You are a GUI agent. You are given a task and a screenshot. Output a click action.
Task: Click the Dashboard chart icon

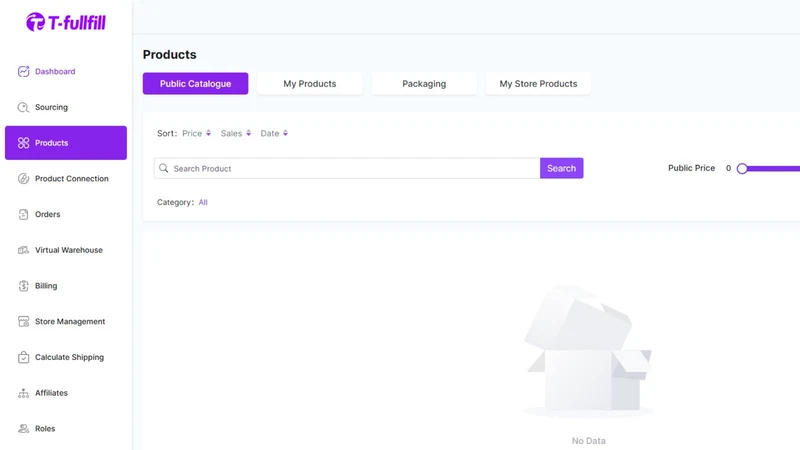pyautogui.click(x=23, y=71)
